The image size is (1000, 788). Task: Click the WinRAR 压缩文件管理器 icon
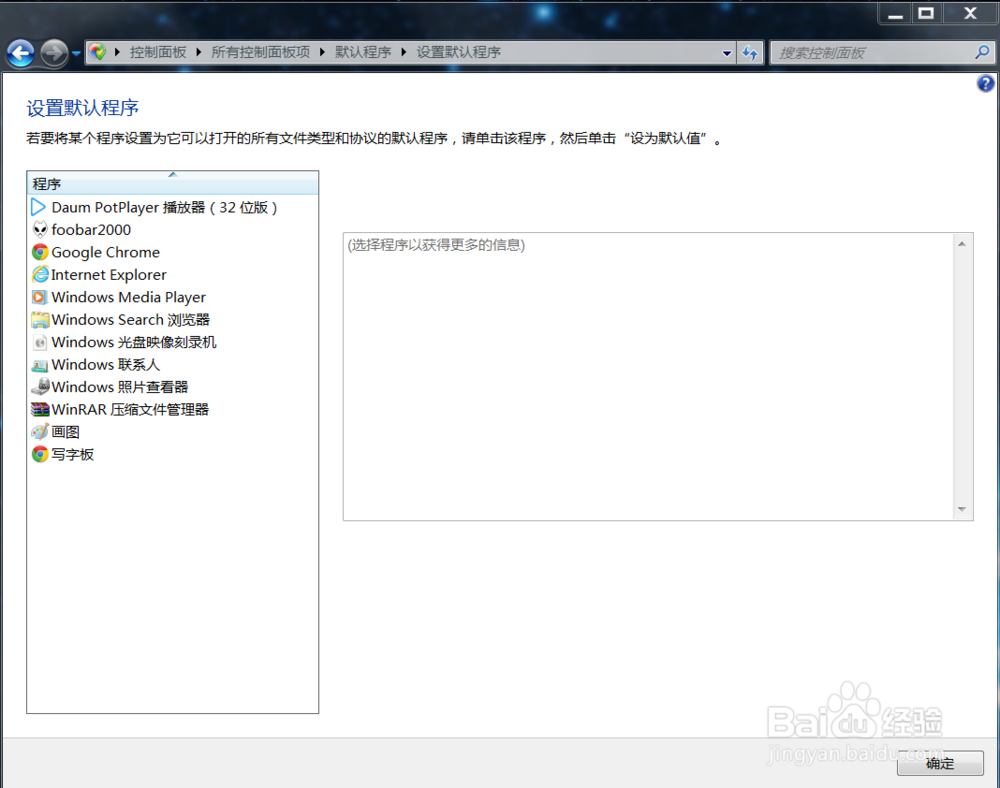click(40, 409)
